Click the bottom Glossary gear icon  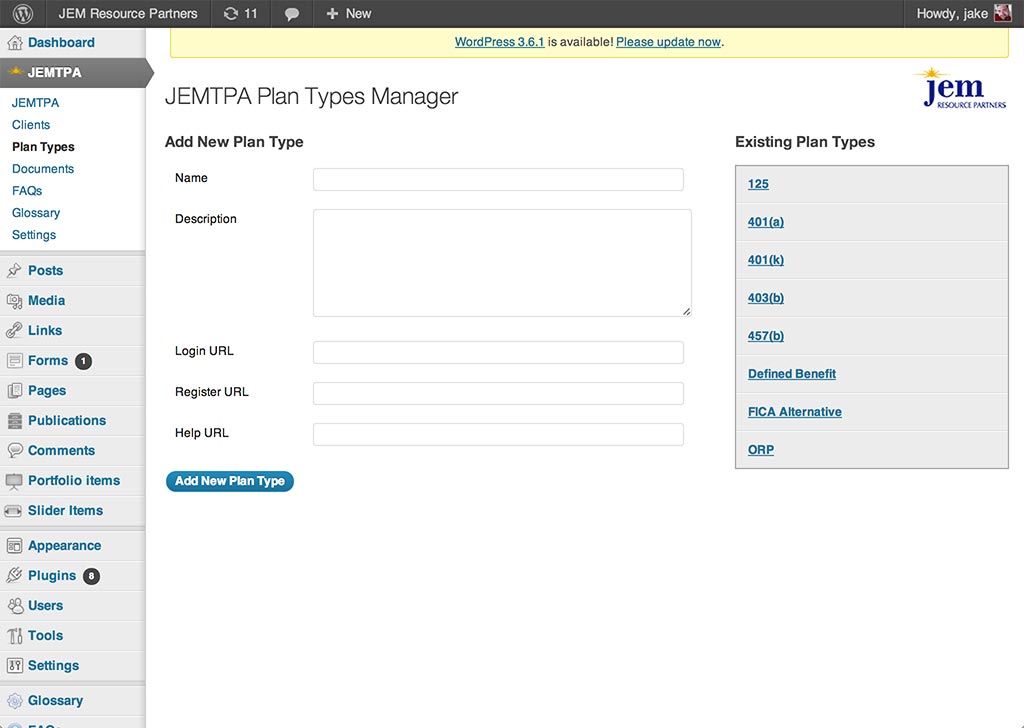14,701
